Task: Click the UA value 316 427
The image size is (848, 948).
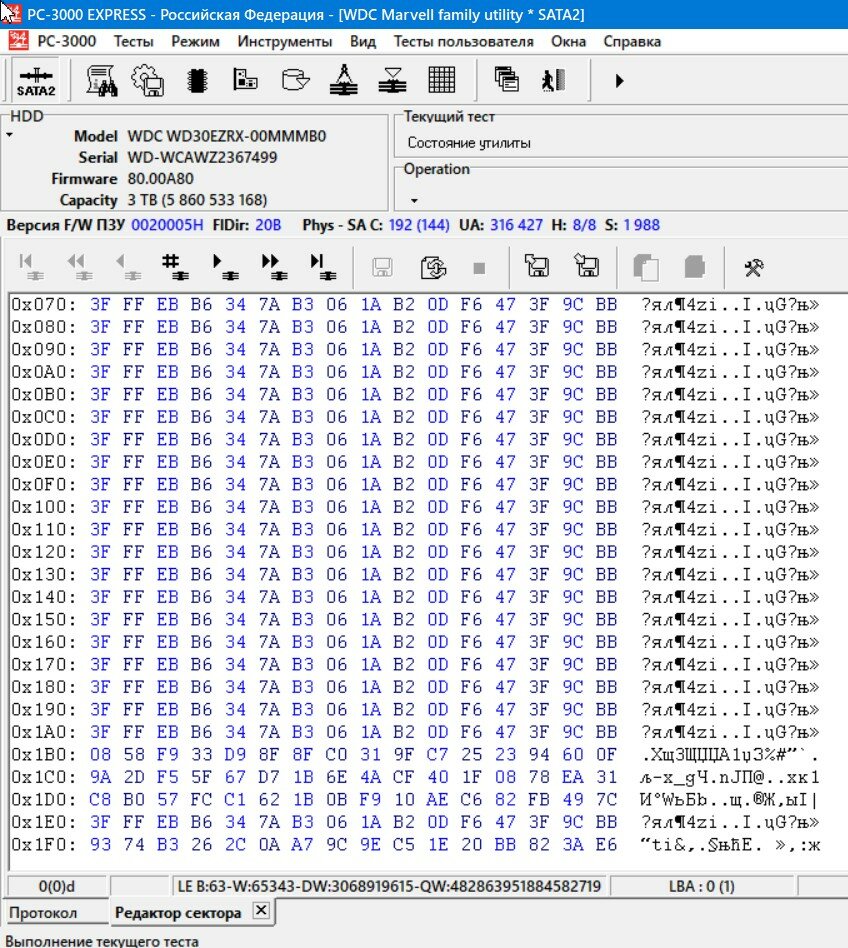Action: [516, 225]
